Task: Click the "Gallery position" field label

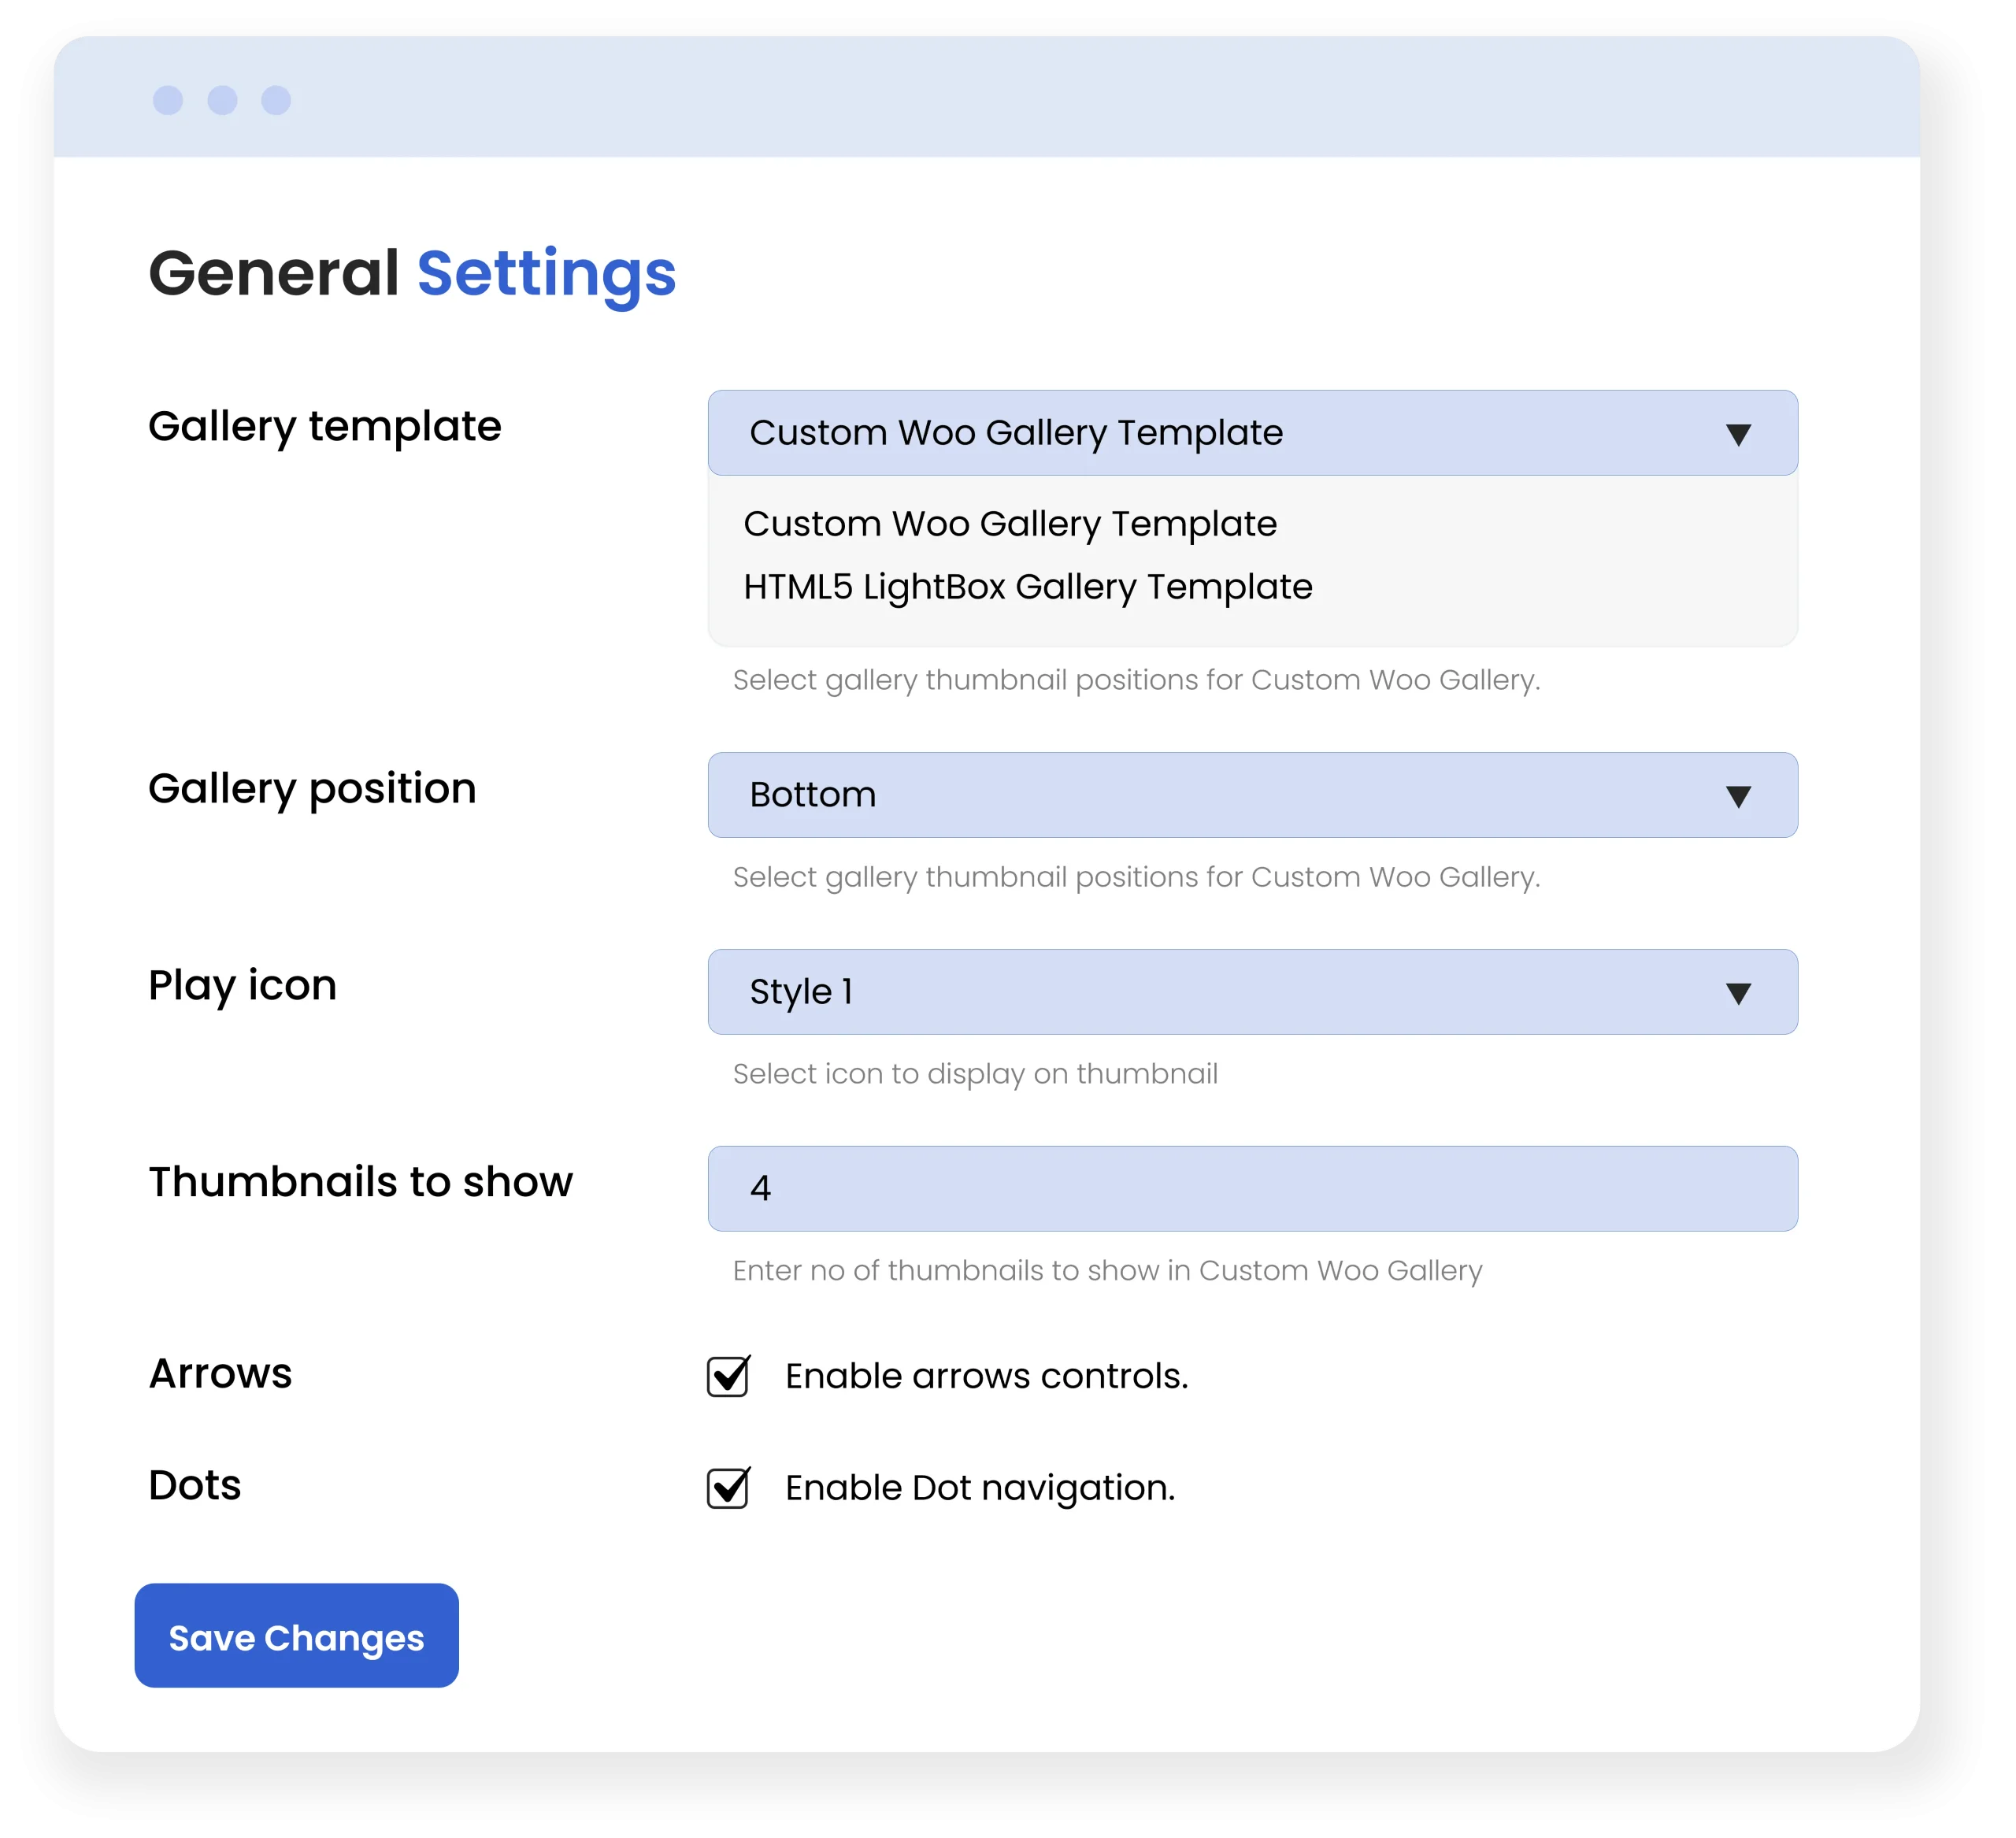Action: coord(312,789)
